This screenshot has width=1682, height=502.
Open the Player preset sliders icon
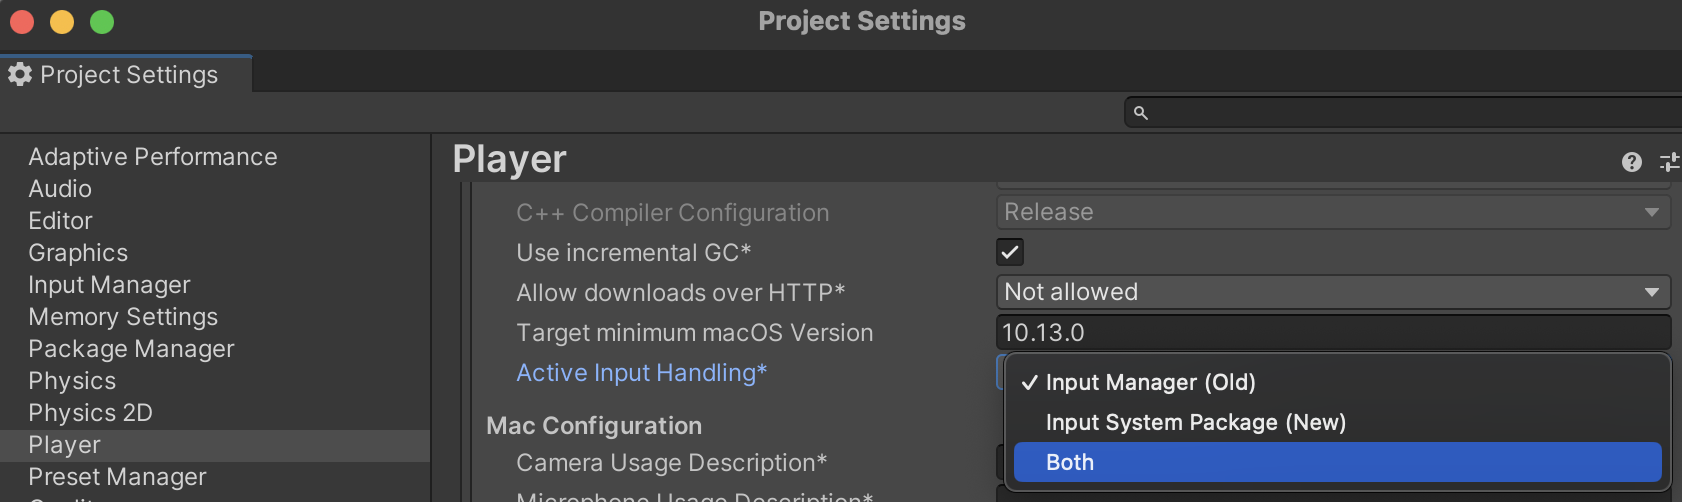pyautogui.click(x=1669, y=162)
